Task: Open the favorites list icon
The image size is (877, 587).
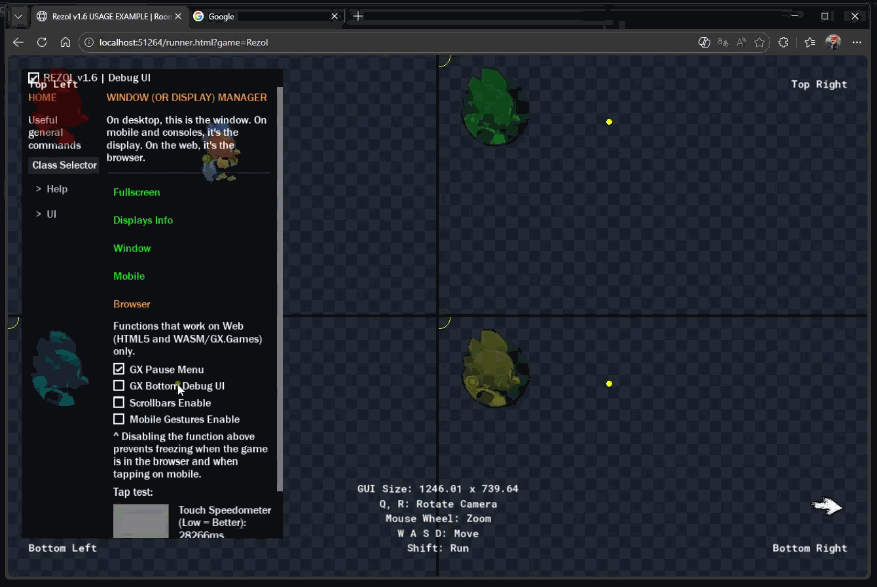Action: pyautogui.click(x=809, y=42)
